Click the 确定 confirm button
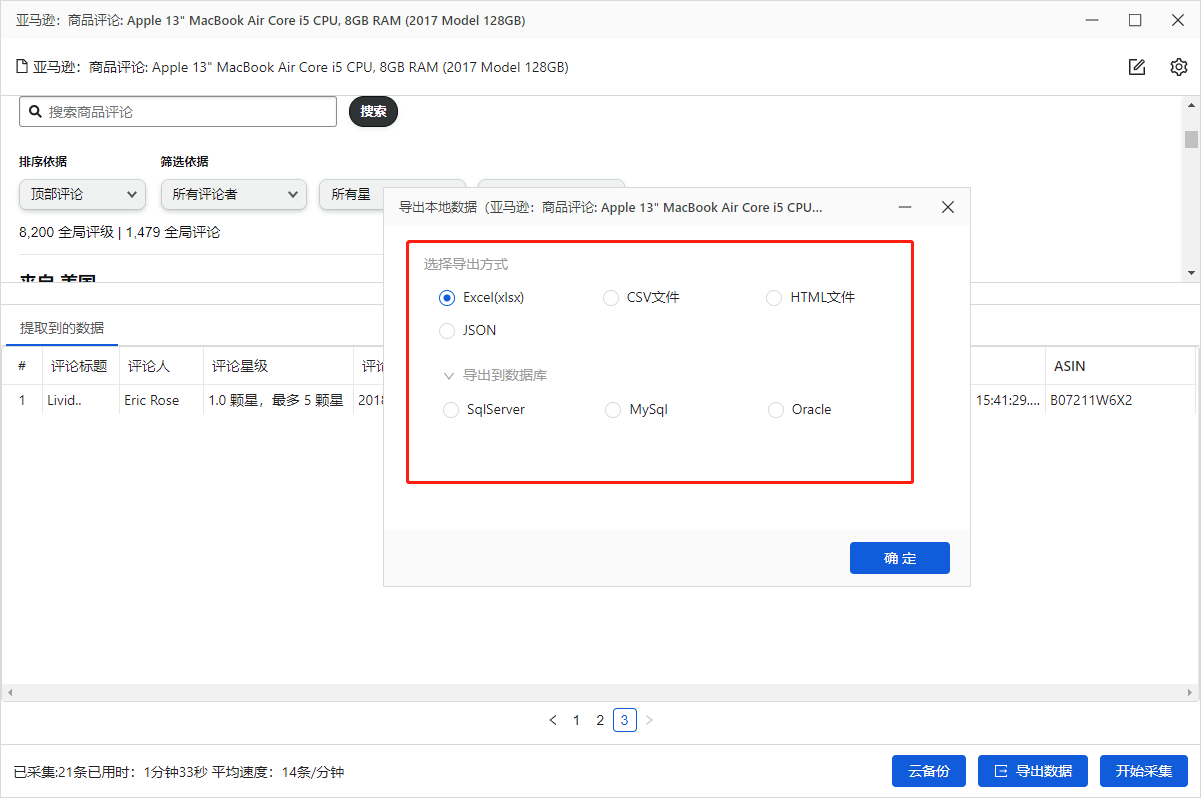The image size is (1201, 798). pos(900,558)
